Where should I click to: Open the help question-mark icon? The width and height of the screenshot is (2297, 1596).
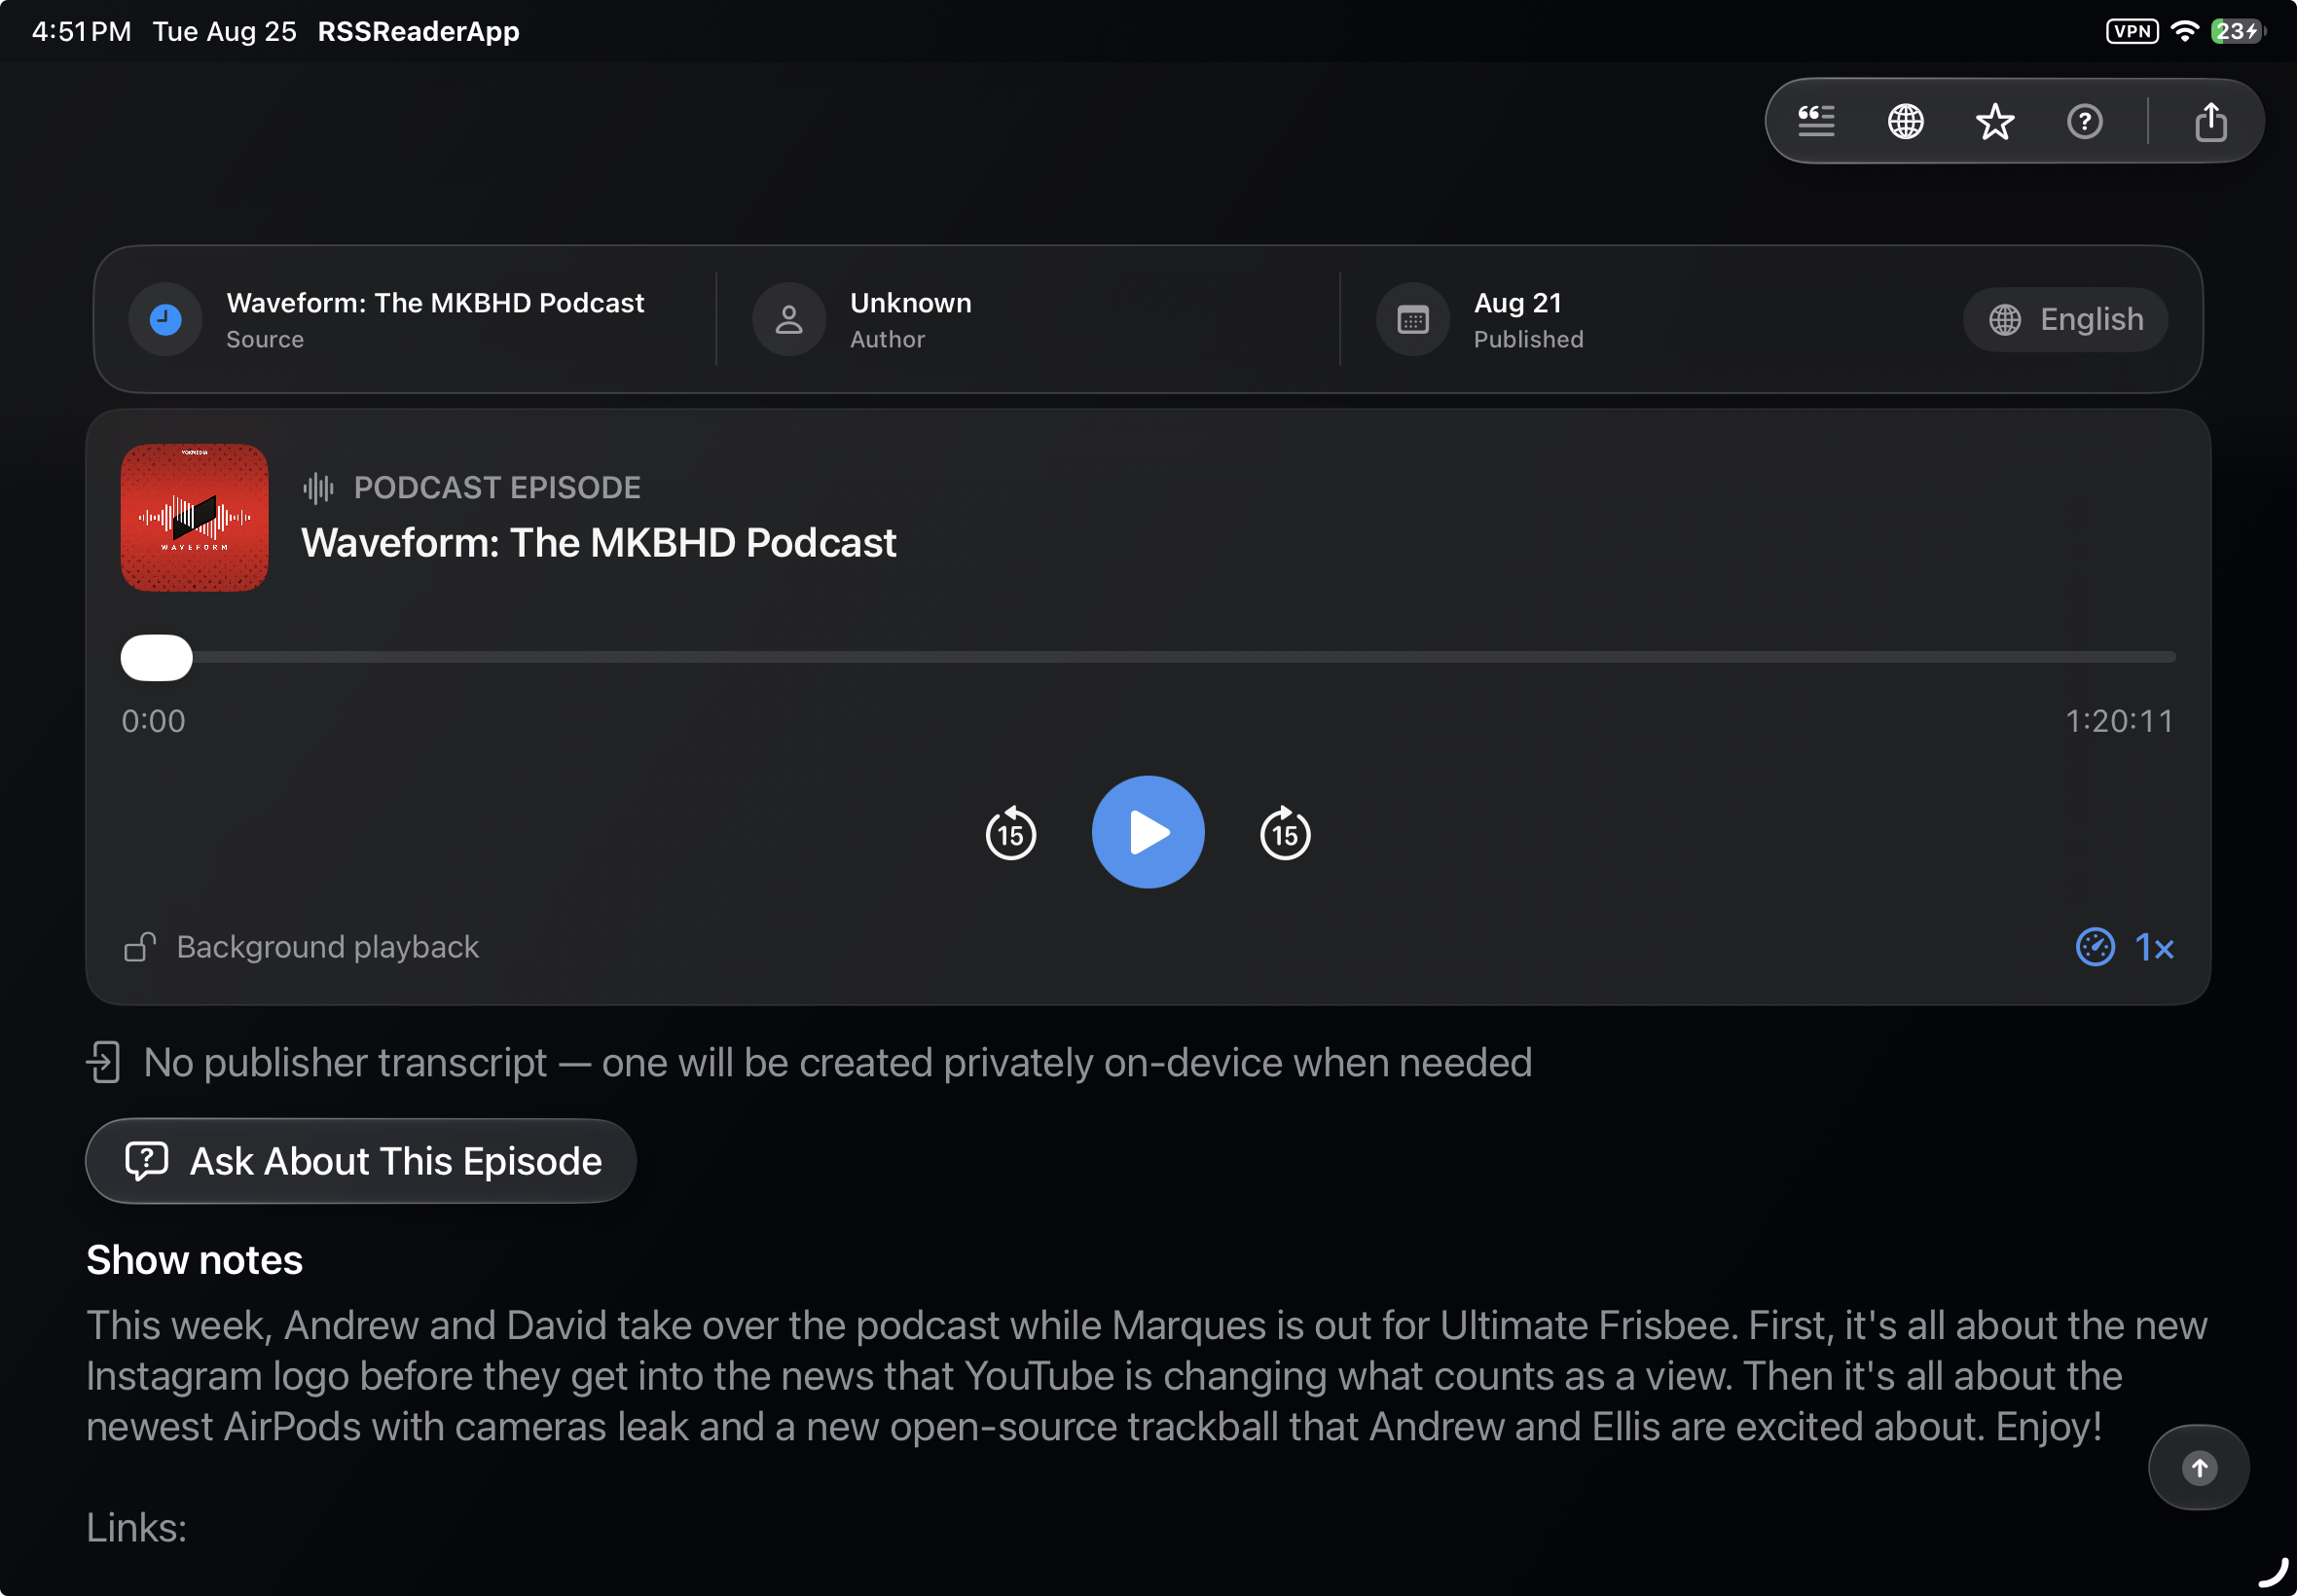(2085, 121)
